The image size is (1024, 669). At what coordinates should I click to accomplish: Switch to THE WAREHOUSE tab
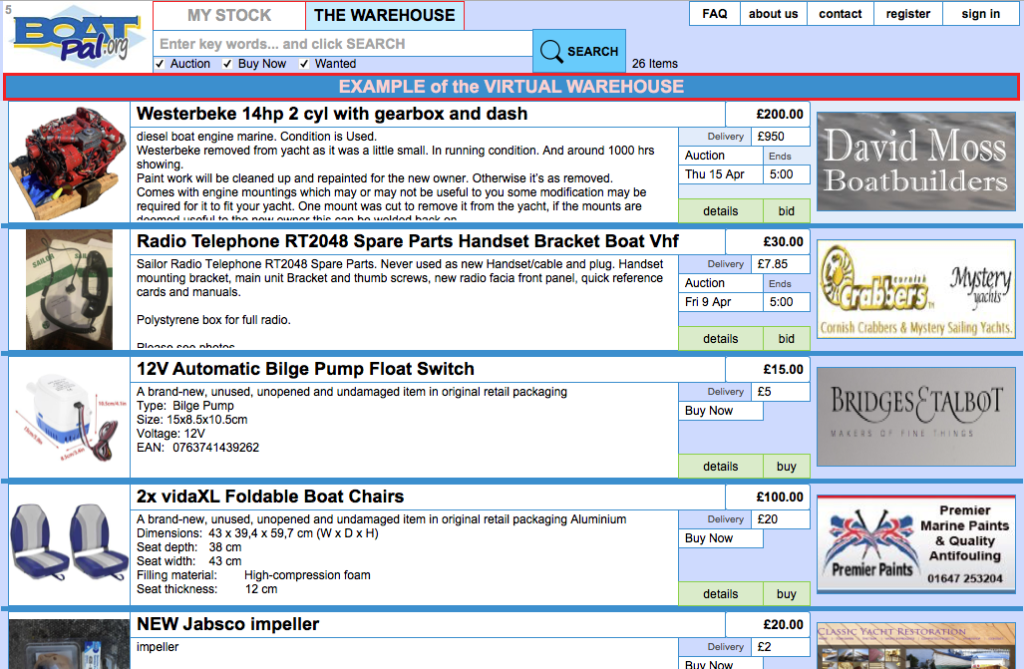385,15
